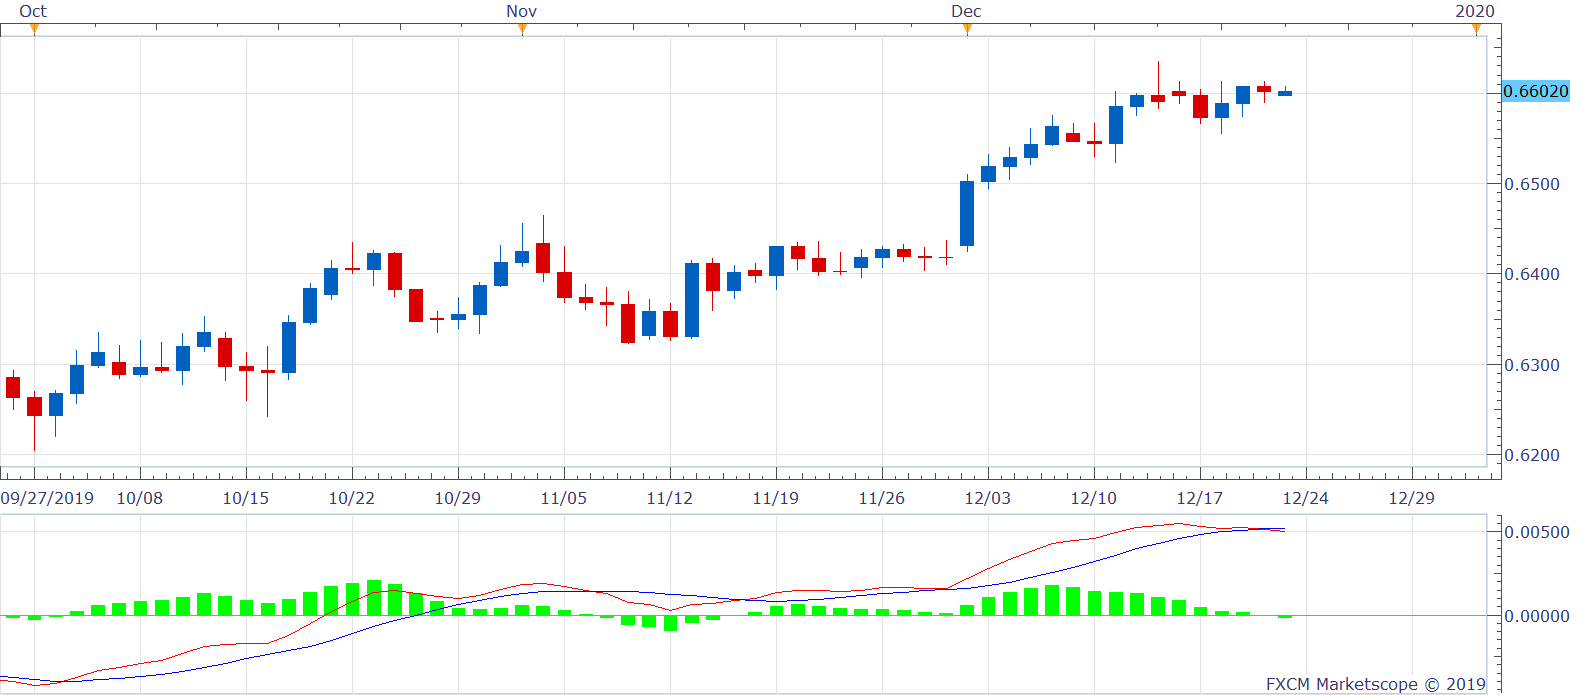Click the 2020 year marker triangle

(x=1477, y=29)
